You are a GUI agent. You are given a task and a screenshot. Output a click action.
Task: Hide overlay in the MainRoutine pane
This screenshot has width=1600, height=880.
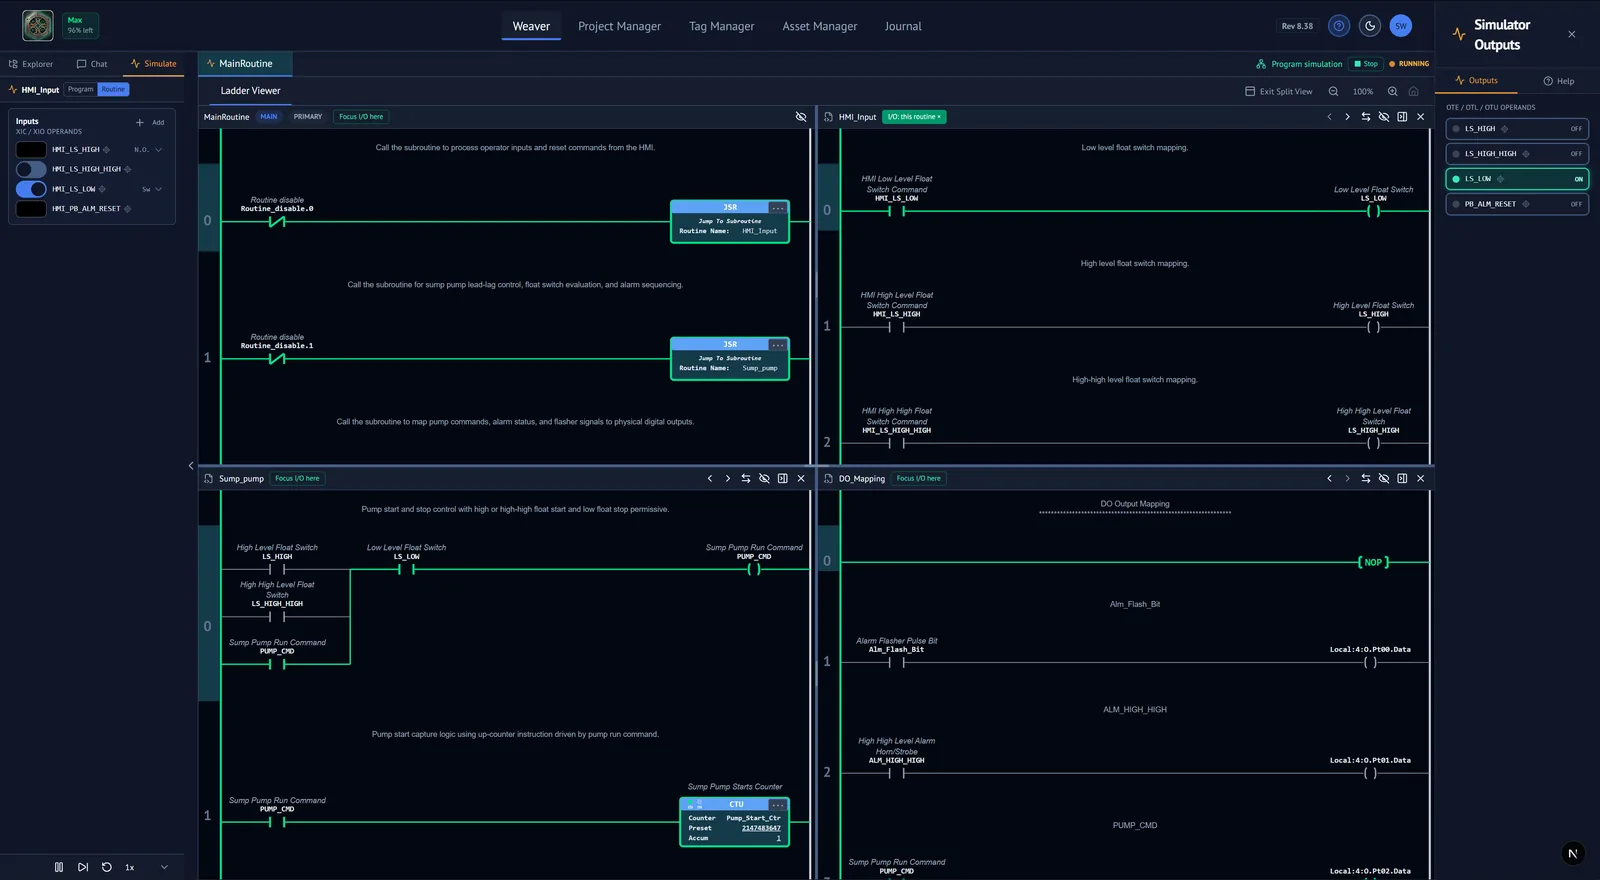click(x=801, y=117)
